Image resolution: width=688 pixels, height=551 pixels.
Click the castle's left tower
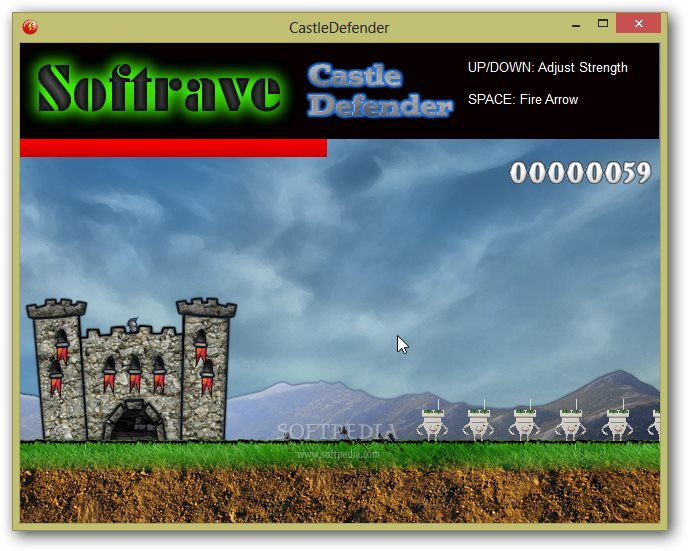click(x=58, y=369)
